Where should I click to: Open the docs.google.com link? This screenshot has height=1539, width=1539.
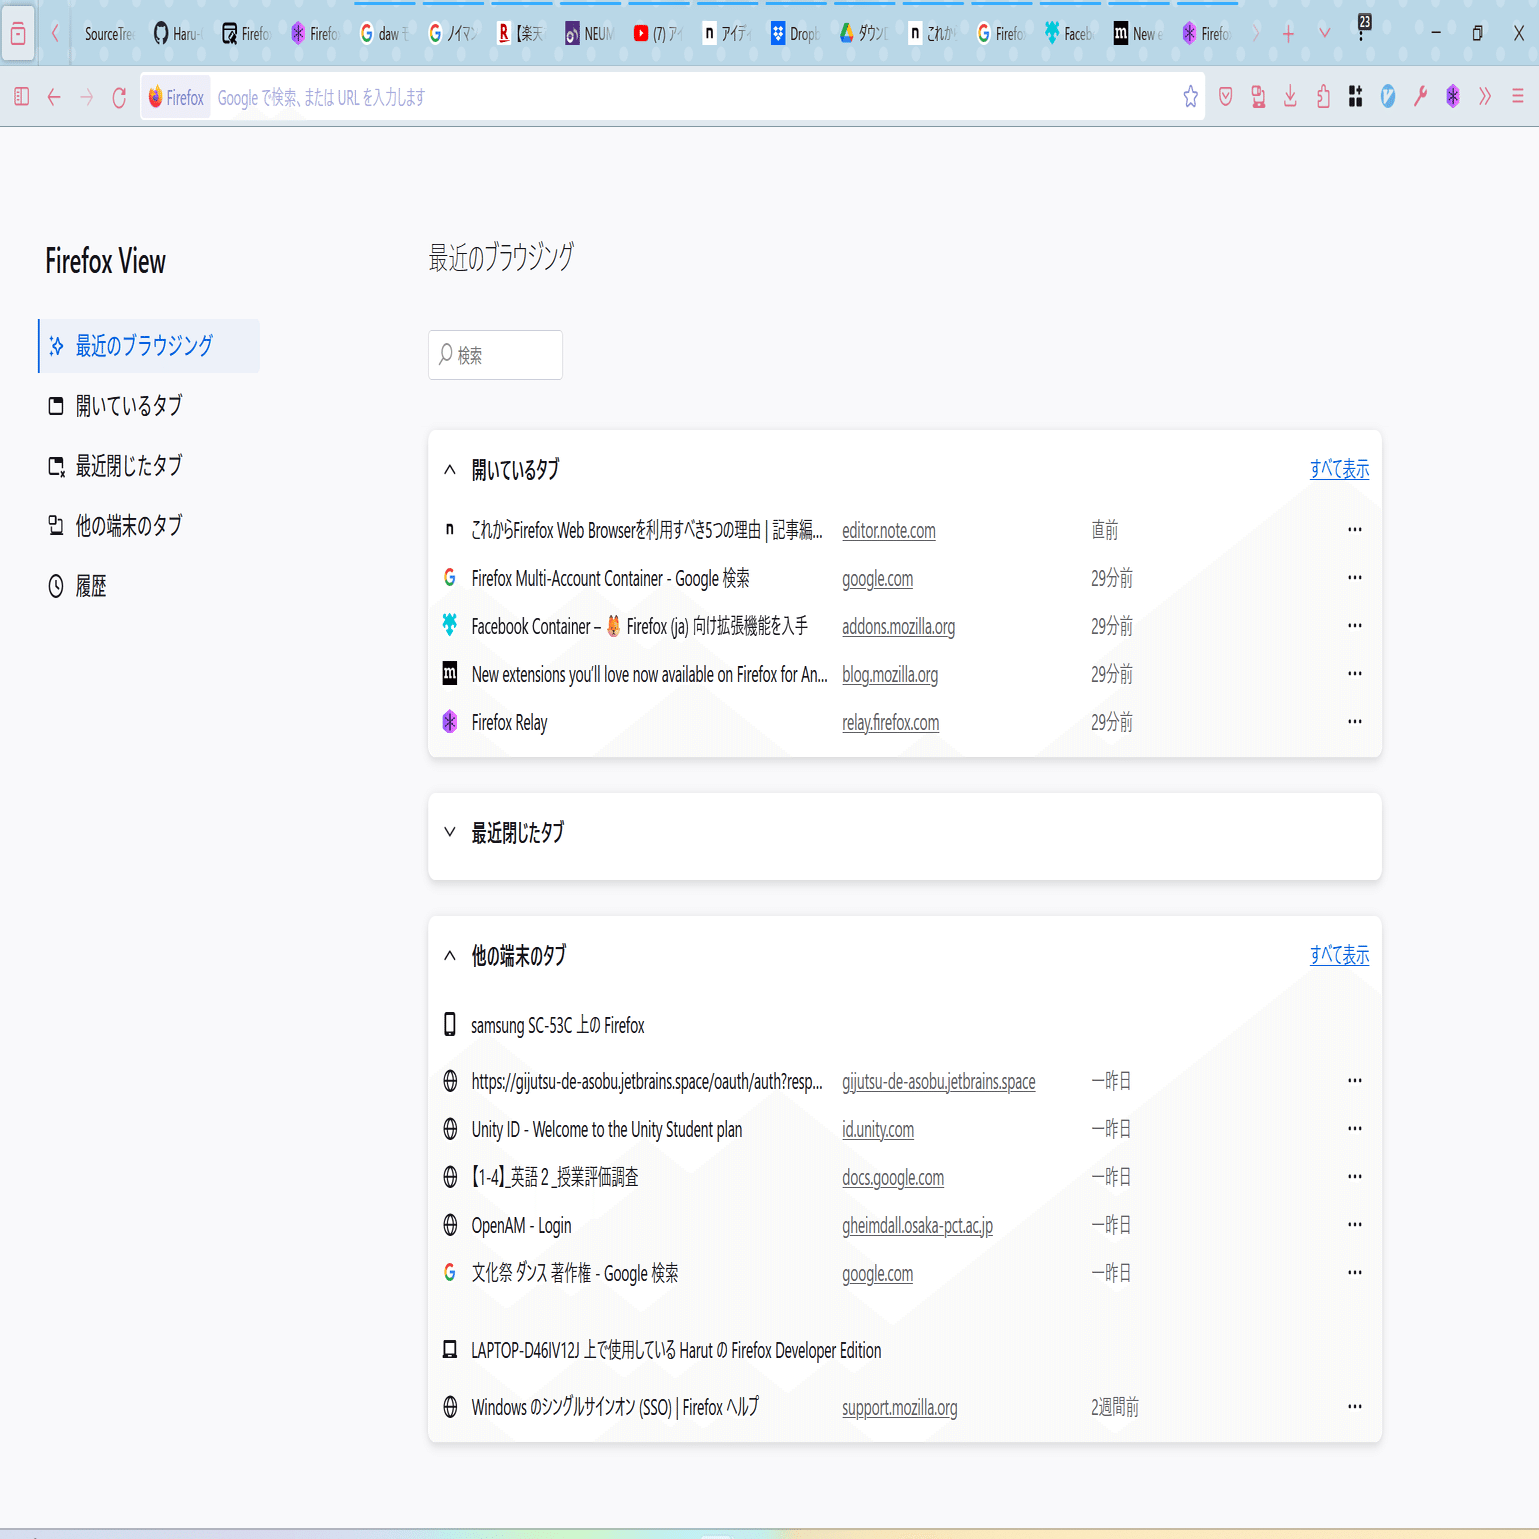pos(892,1178)
